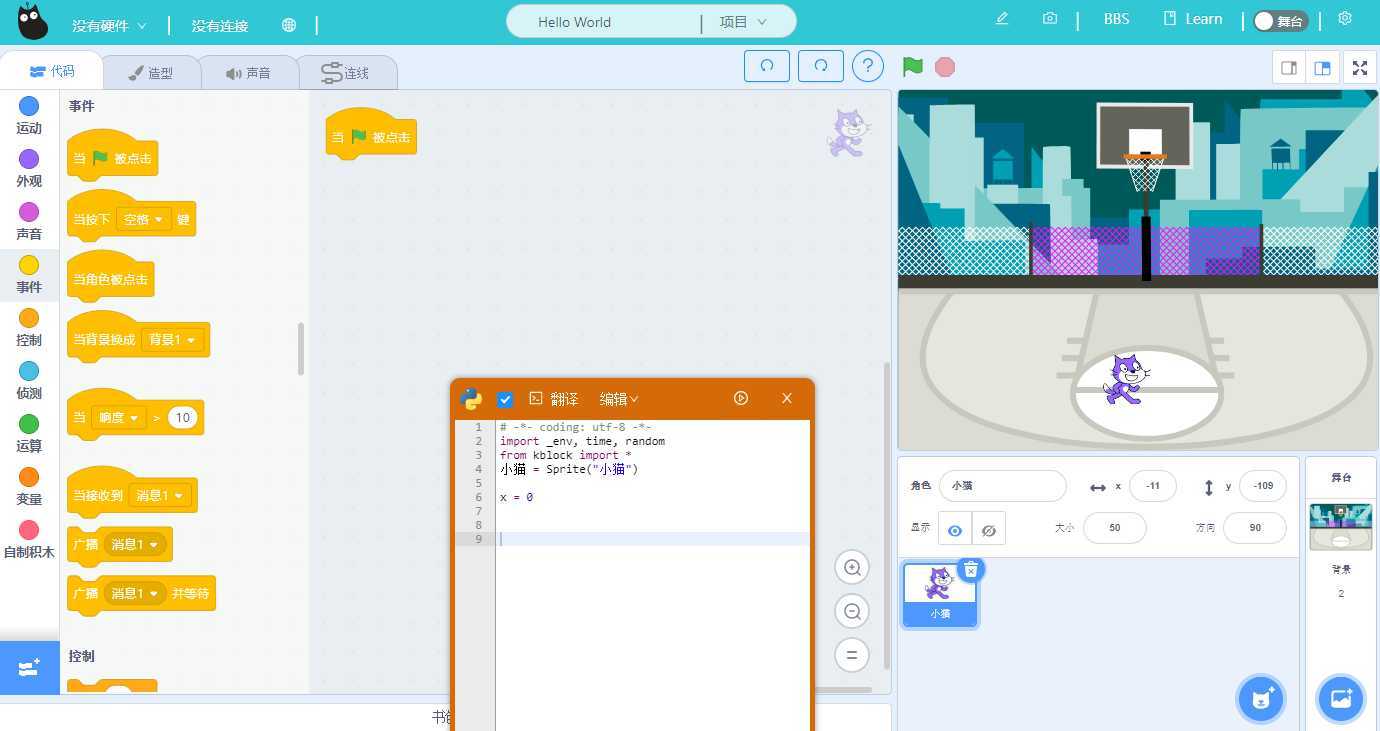1380x731 pixels.
Task: Click the Python logo icon
Action: pos(471,398)
